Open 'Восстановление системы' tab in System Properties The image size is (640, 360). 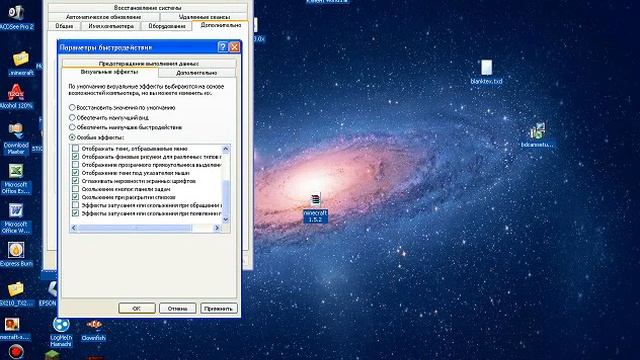point(147,8)
